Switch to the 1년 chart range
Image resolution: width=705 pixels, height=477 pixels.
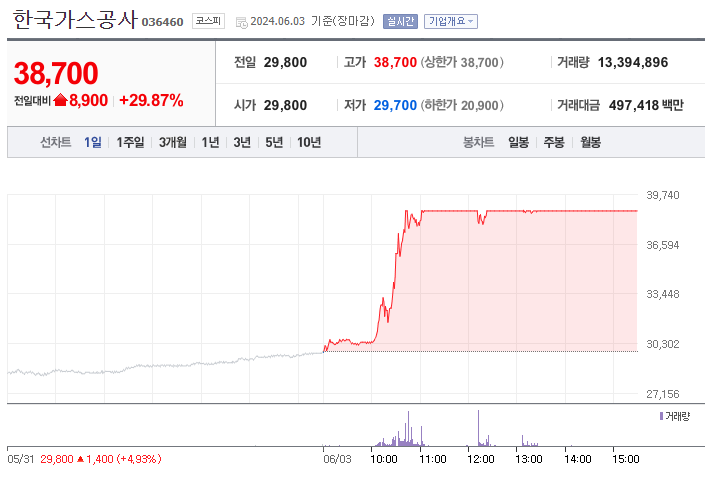click(210, 142)
